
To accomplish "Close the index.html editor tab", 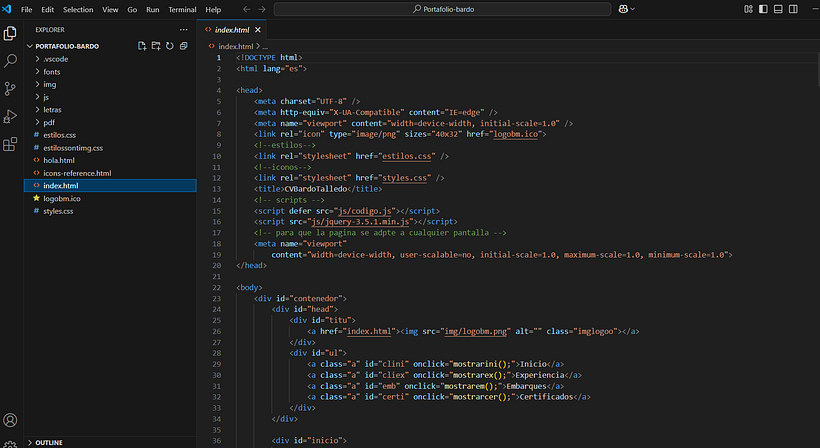I will (x=258, y=30).
